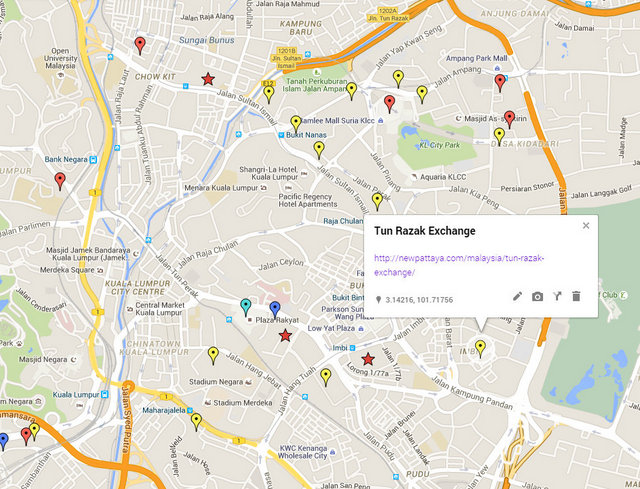Select the yellow pin below the popup pointer
The height and width of the screenshot is (489, 640).
pyautogui.click(x=480, y=349)
